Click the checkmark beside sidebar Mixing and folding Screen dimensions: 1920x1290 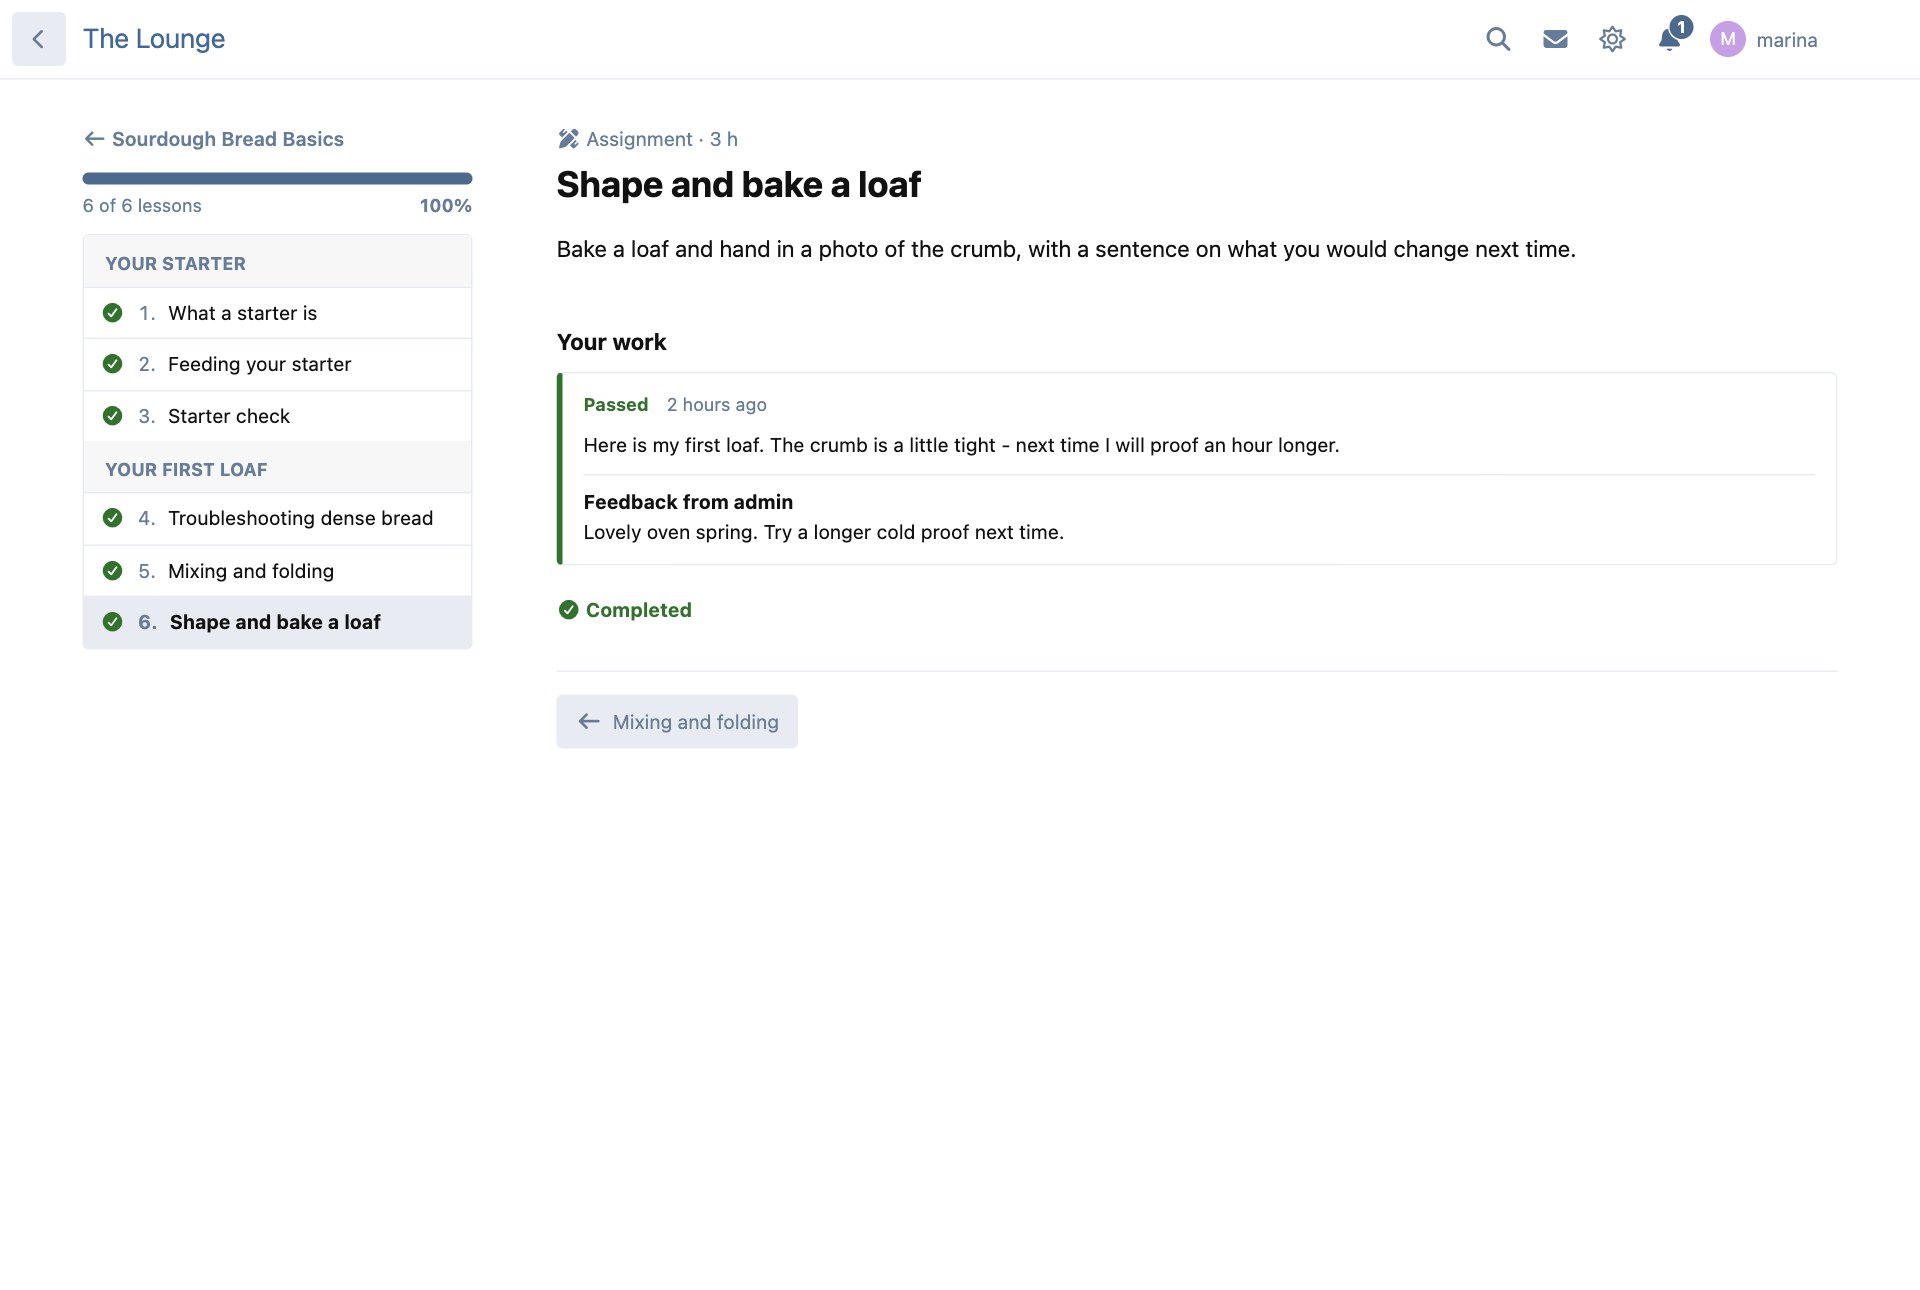click(113, 571)
